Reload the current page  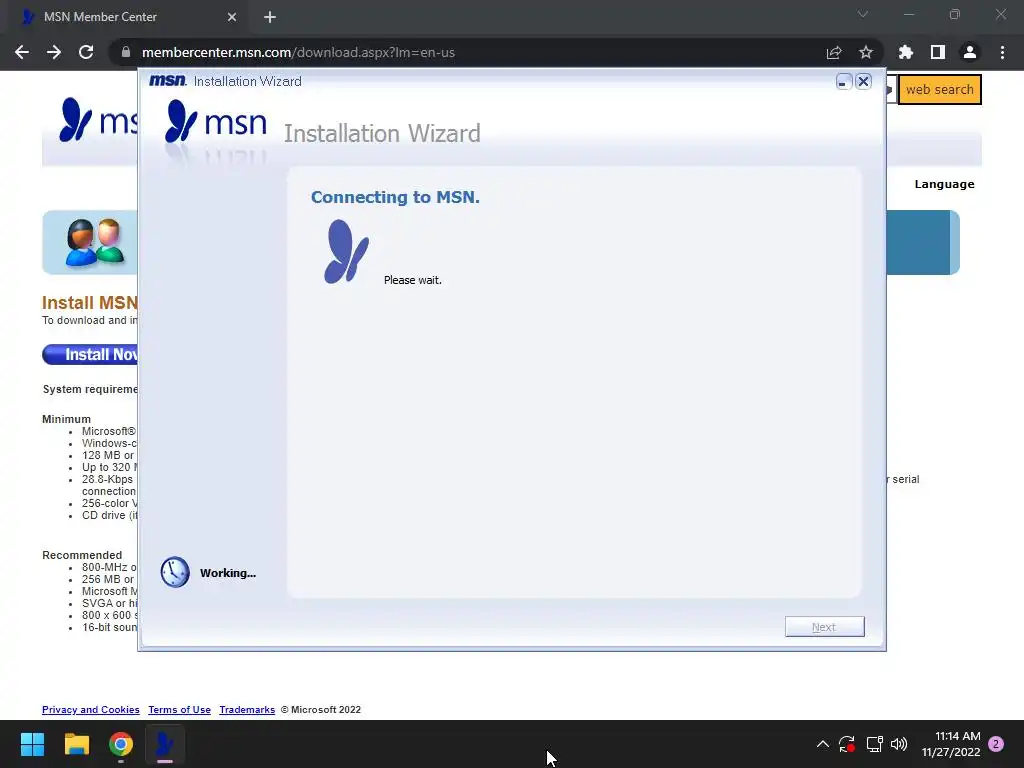coord(86,52)
